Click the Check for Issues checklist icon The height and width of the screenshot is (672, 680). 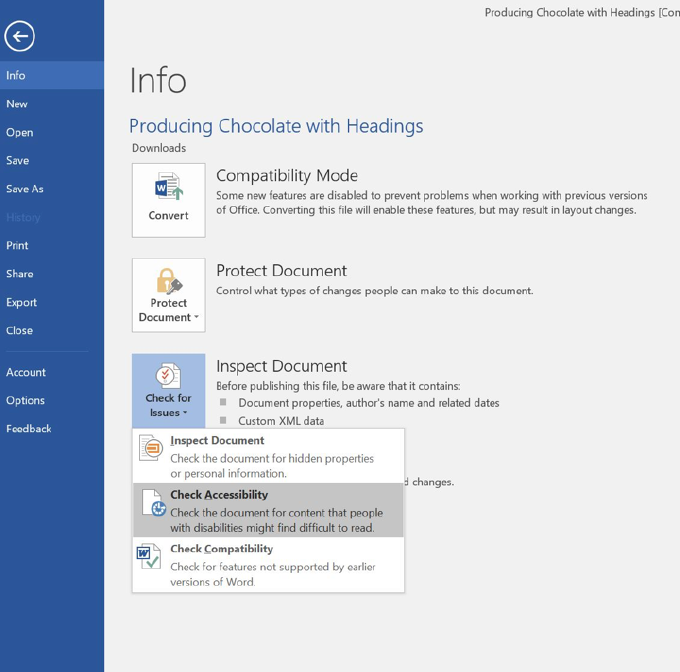[168, 375]
